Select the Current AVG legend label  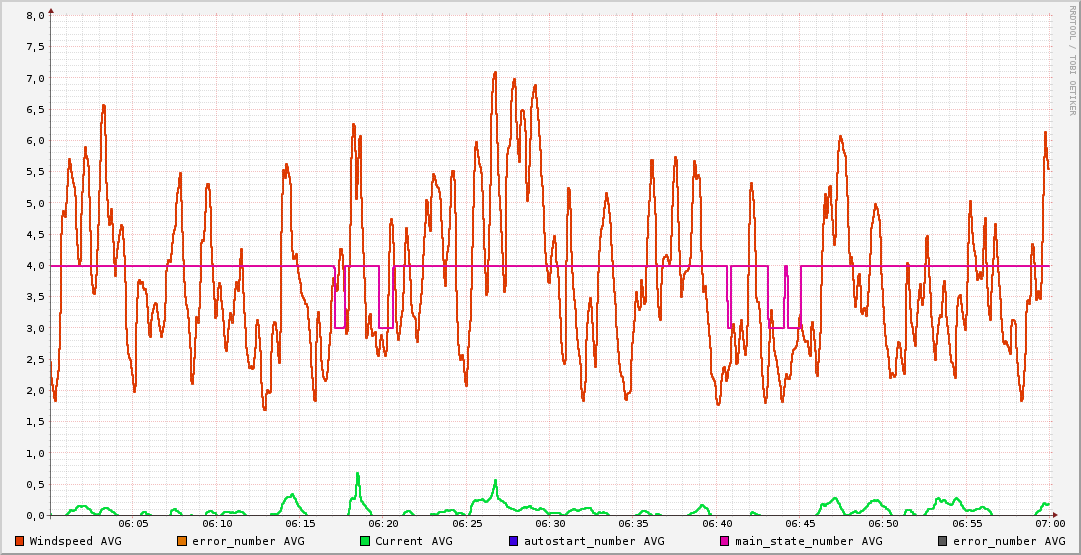pos(414,541)
